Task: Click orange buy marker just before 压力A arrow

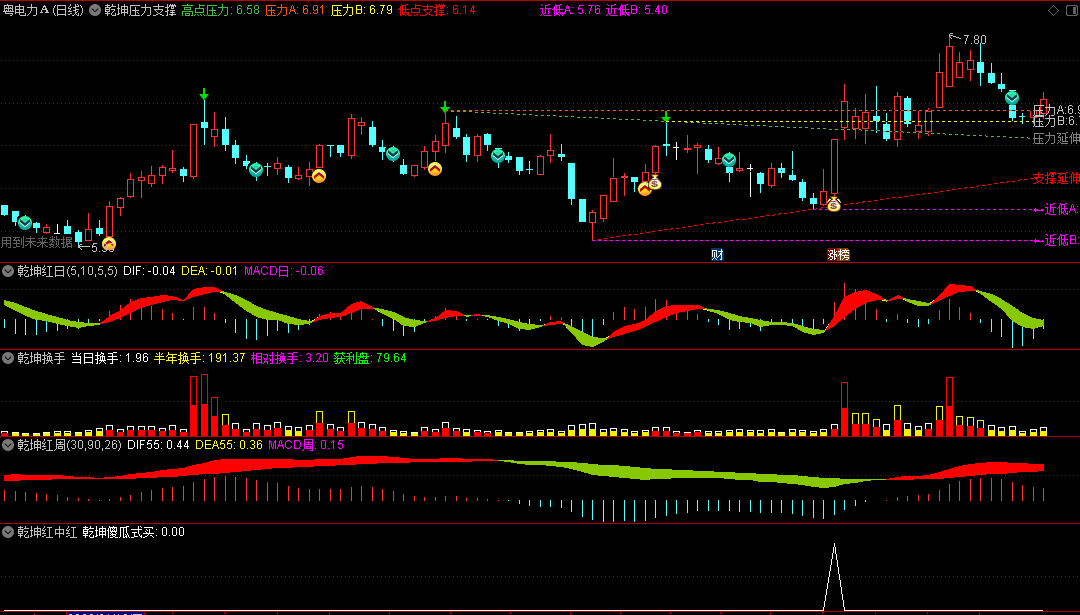Action: (435, 168)
